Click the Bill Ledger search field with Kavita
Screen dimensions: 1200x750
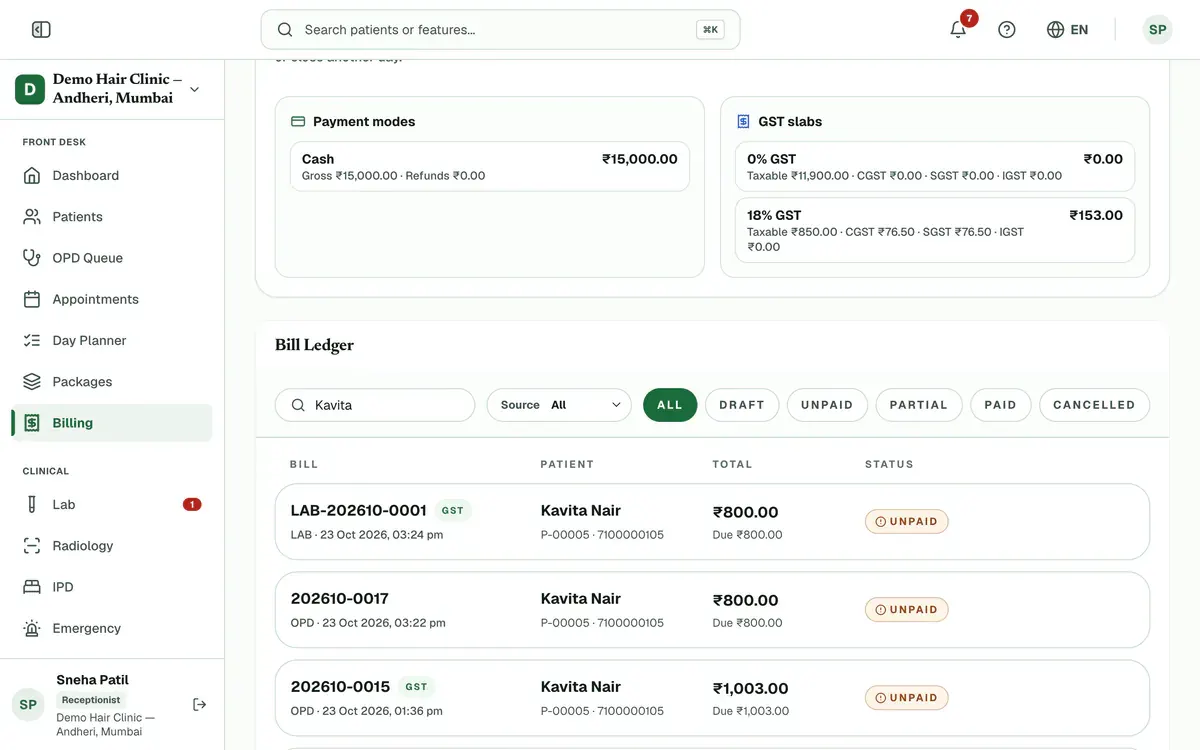pos(375,405)
